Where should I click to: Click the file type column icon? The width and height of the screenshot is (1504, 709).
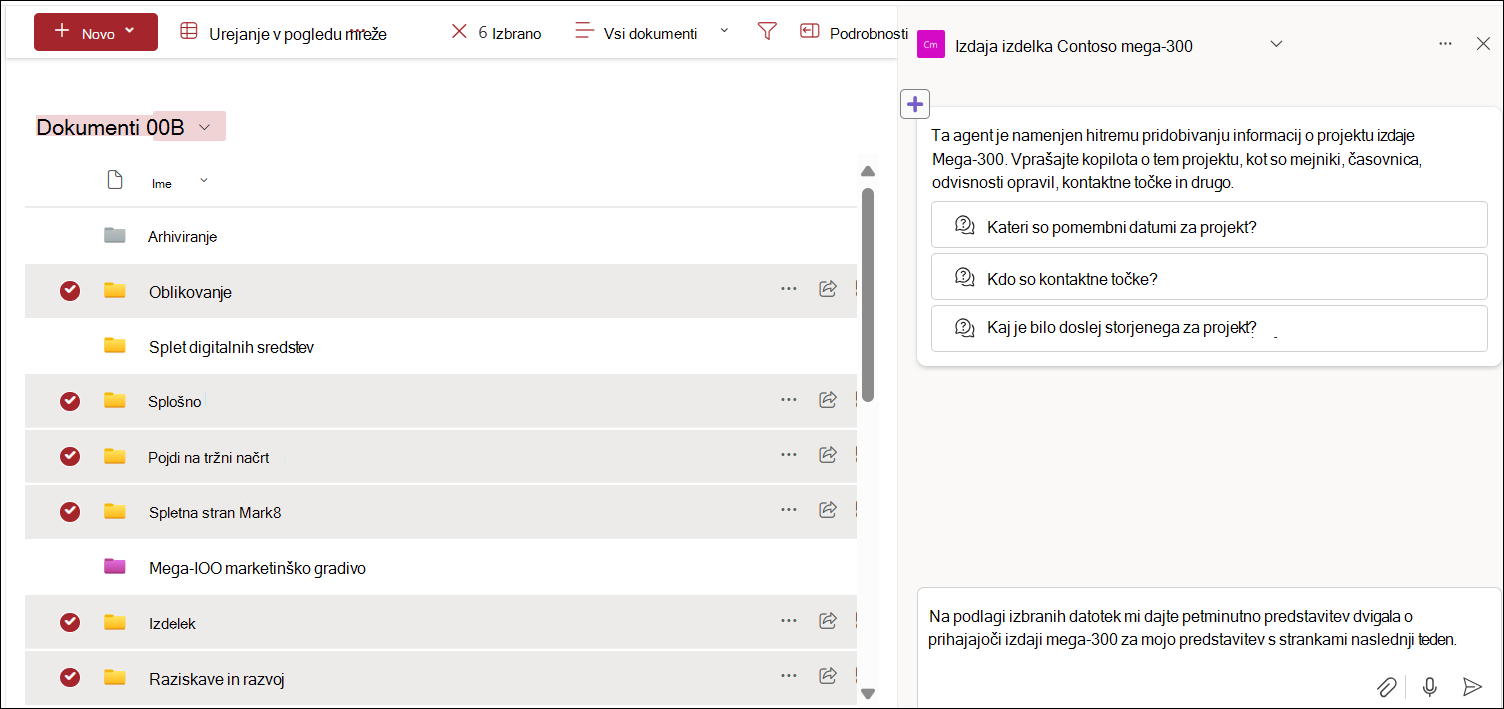[x=115, y=181]
